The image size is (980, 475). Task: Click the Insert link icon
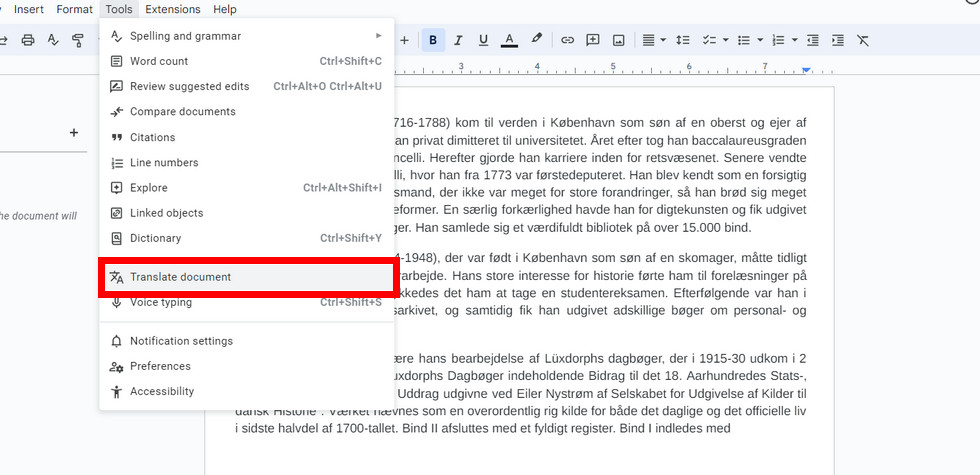pyautogui.click(x=567, y=41)
